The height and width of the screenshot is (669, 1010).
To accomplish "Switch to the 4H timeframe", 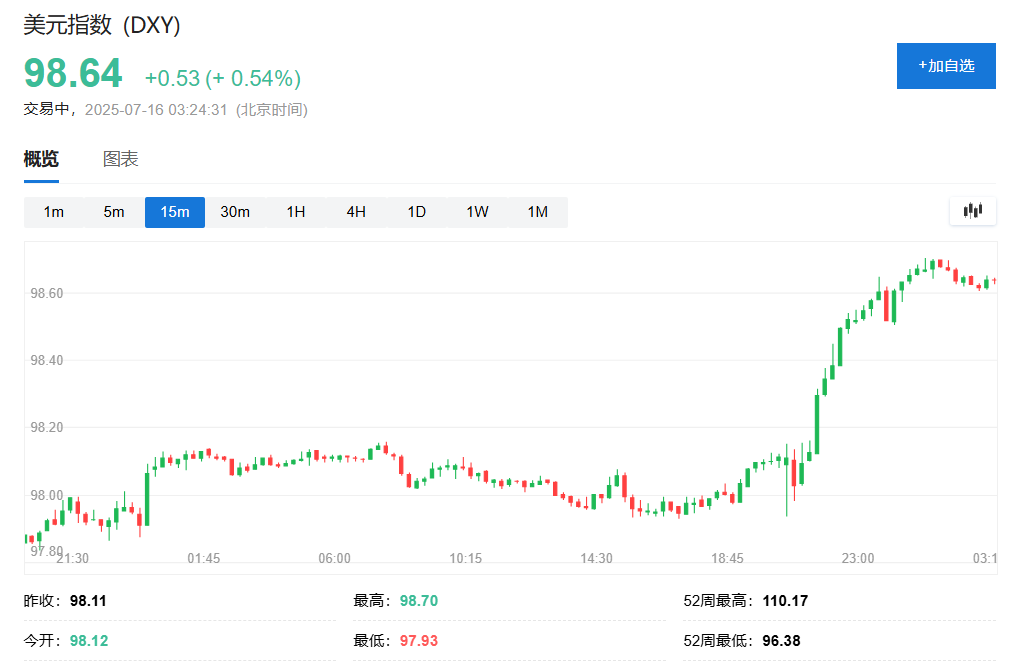I will tap(356, 212).
